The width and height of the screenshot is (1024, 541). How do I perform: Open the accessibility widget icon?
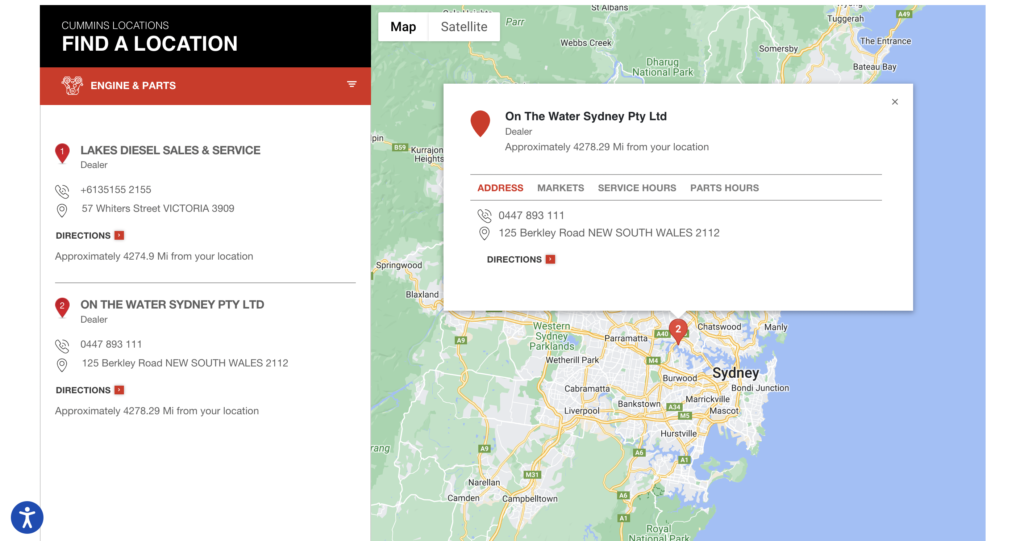(27, 517)
